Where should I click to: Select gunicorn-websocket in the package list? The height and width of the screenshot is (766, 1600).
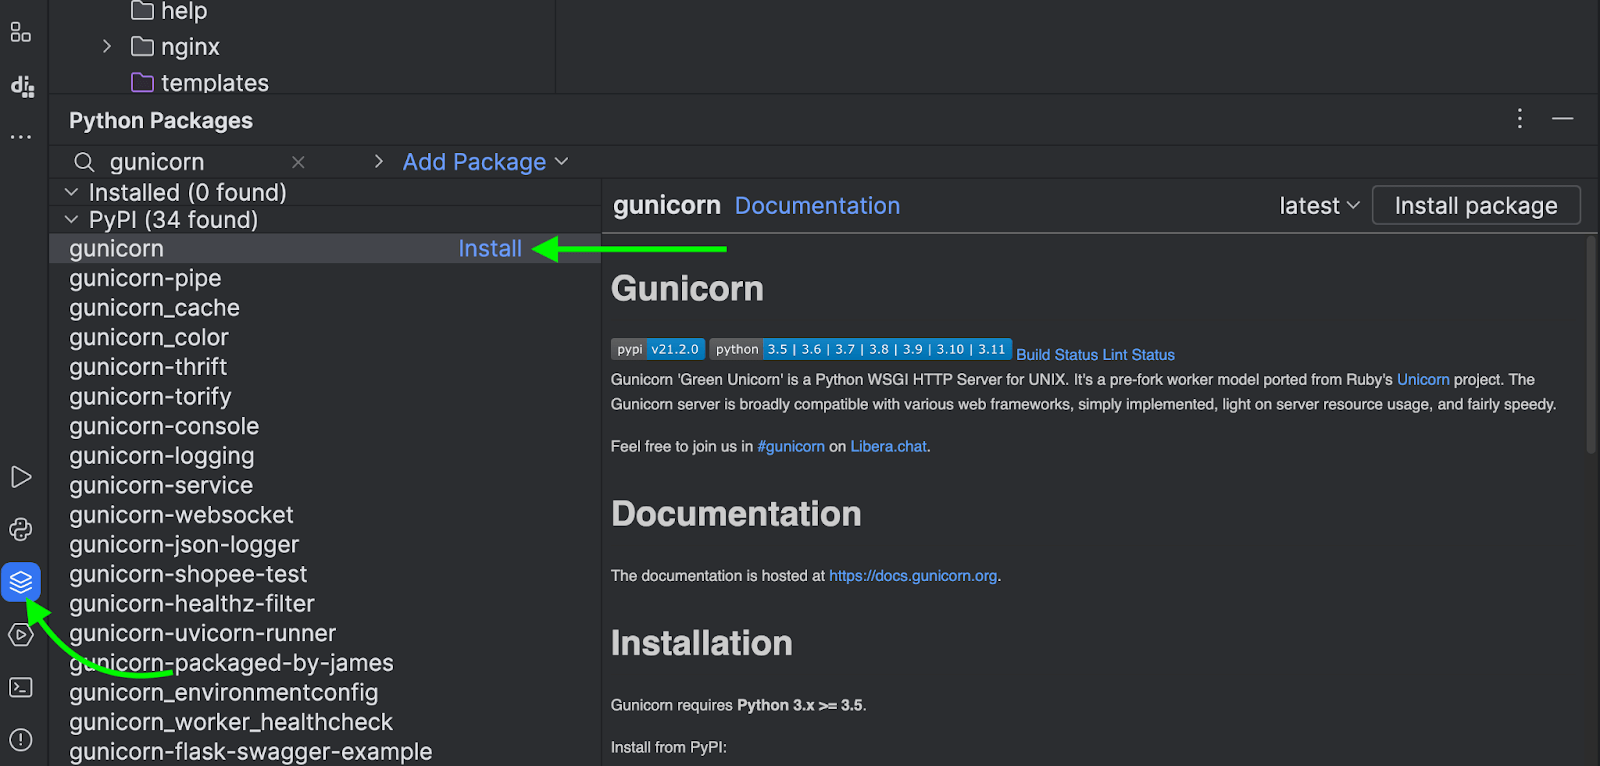(x=181, y=515)
